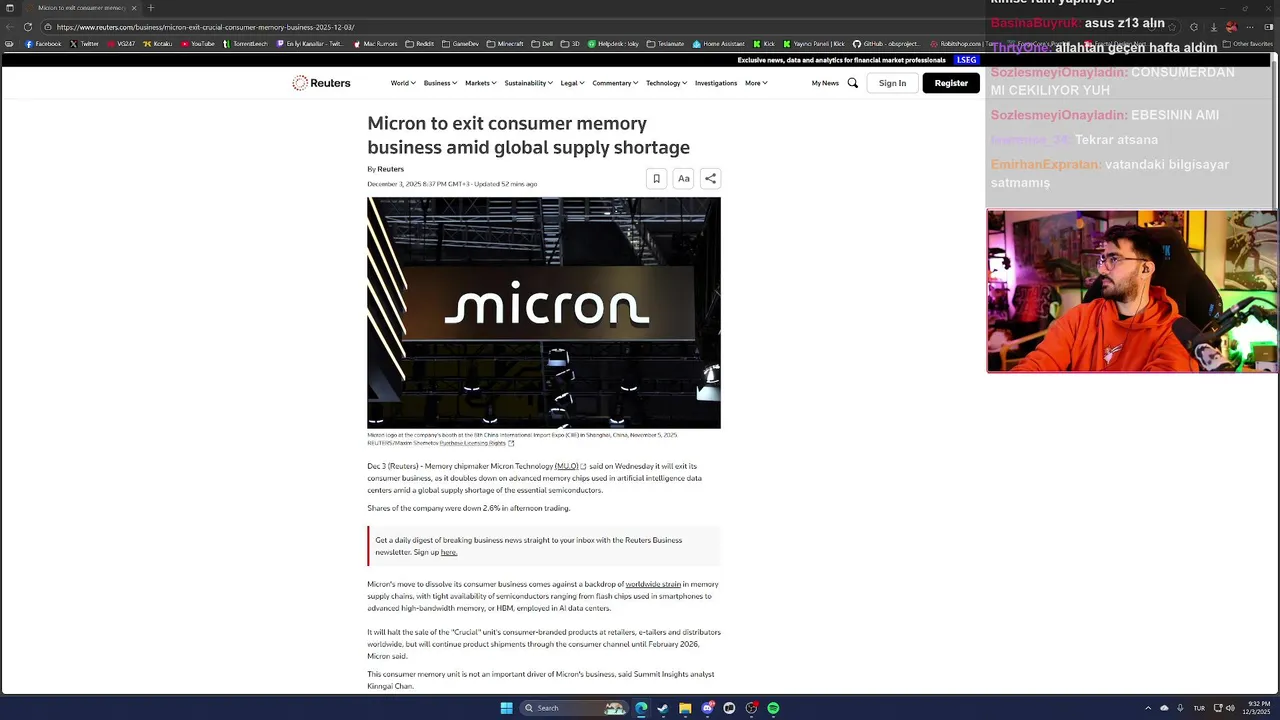Show hidden system tray icons chevron
The image size is (1280, 720).
pyautogui.click(x=1148, y=708)
